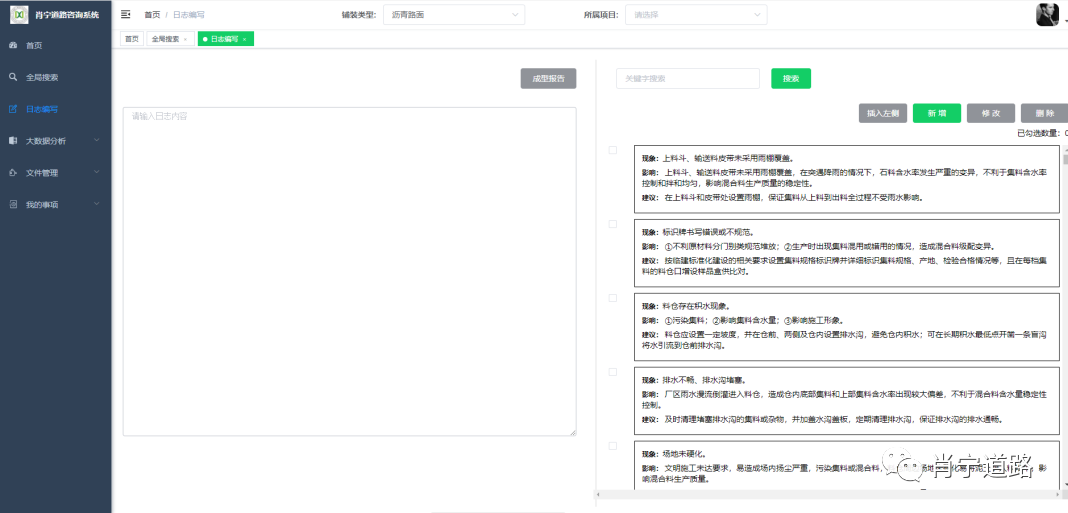Select the 标识牌书写错误或不规范 card
1068x513 pixels.
847,253
